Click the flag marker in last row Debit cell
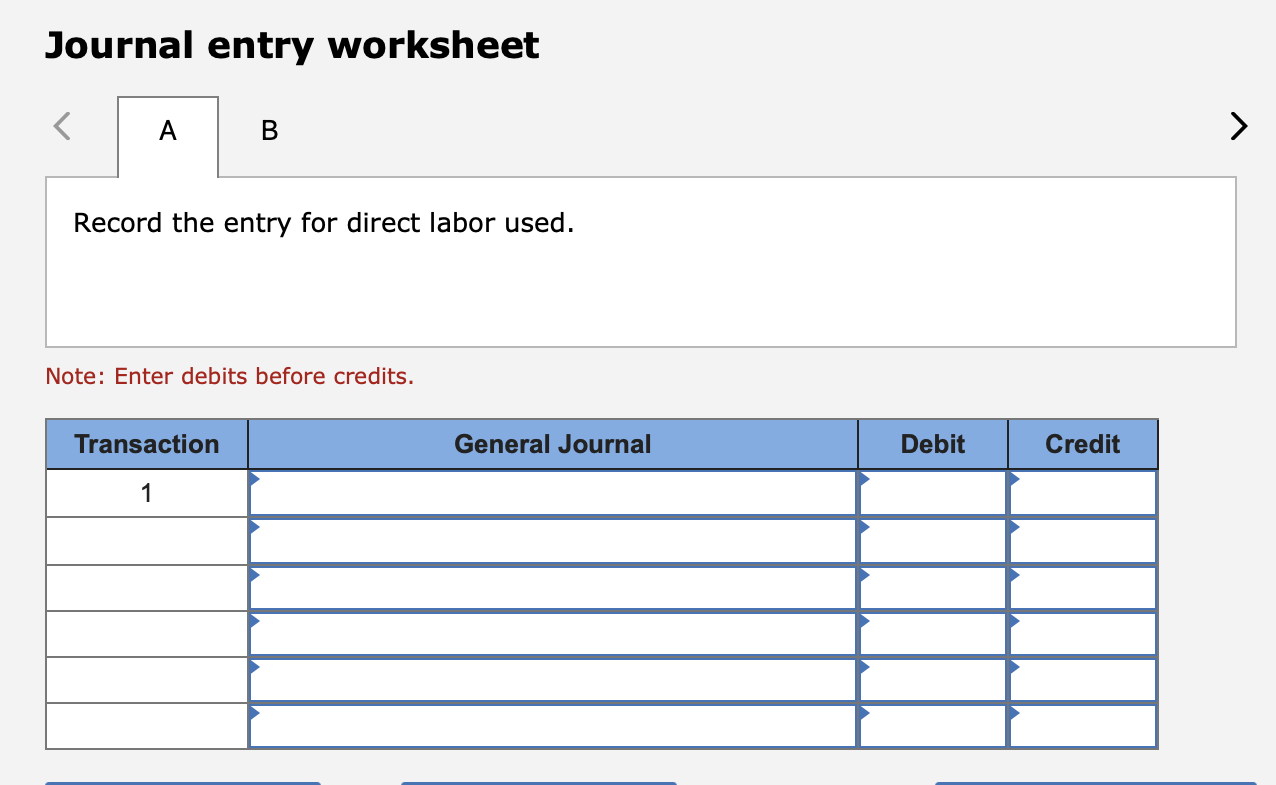1276x785 pixels. (x=864, y=715)
